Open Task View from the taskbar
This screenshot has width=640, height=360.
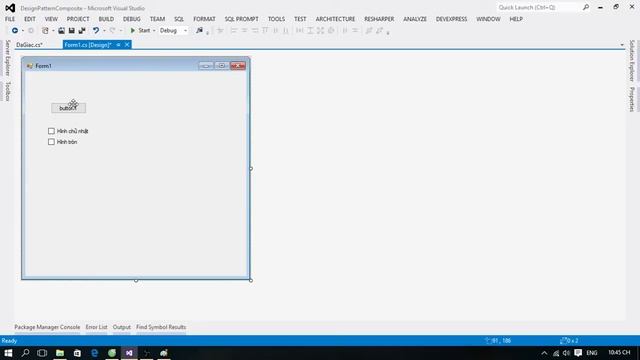[x=42, y=353]
